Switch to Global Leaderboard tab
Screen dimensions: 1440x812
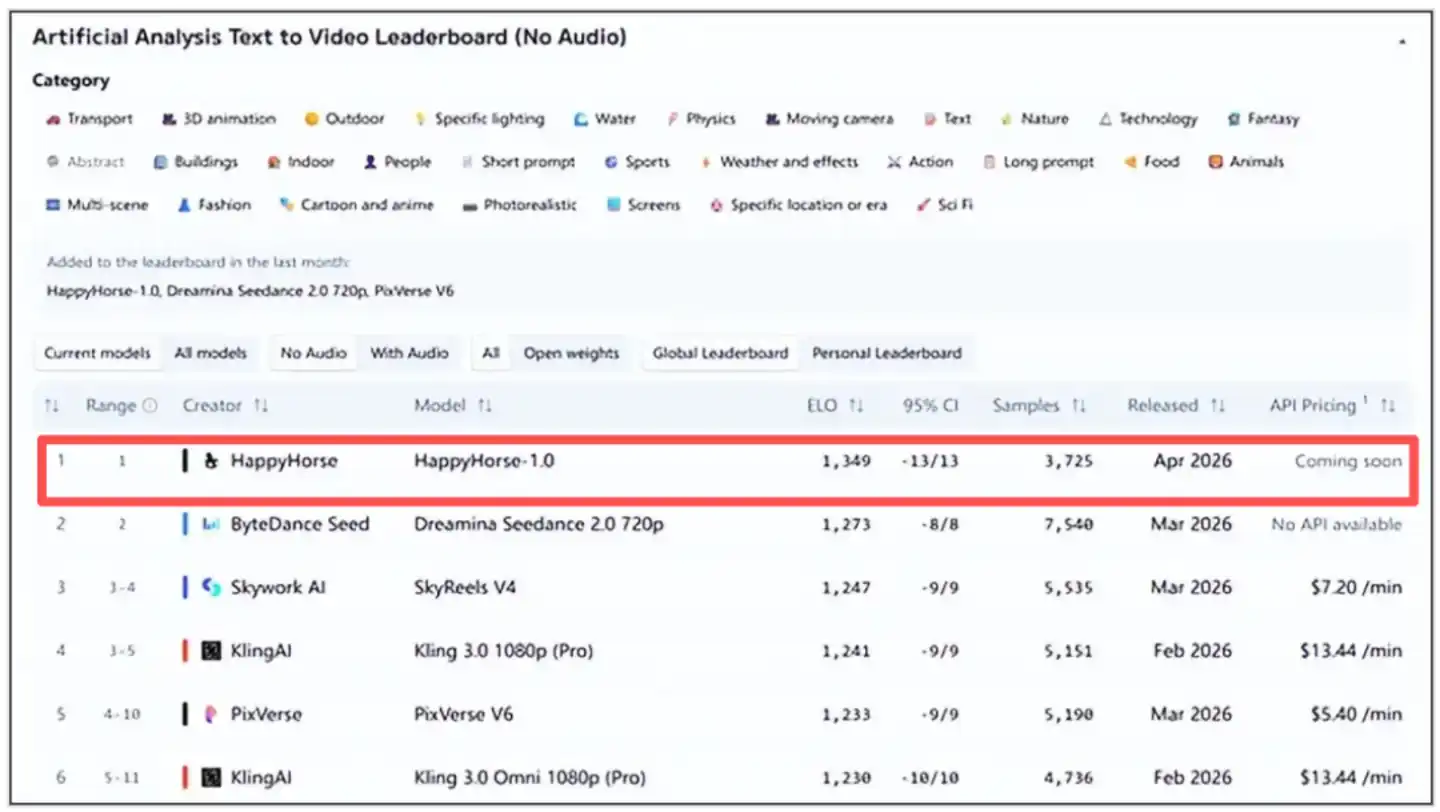click(x=720, y=353)
